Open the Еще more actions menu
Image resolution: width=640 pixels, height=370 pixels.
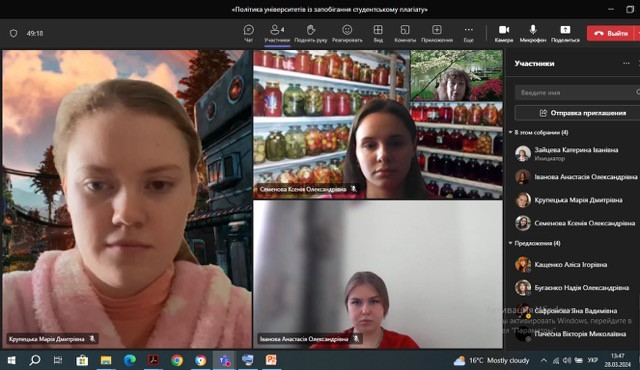tap(469, 33)
